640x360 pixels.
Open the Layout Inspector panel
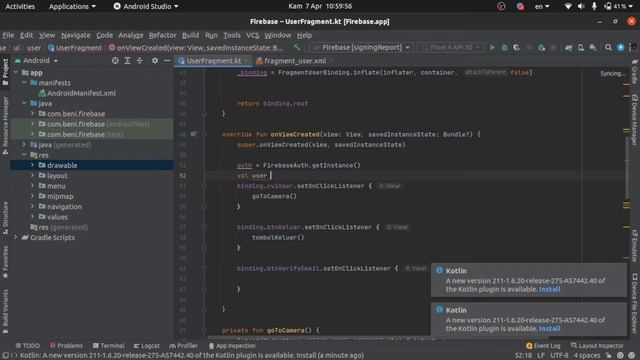click(597, 346)
